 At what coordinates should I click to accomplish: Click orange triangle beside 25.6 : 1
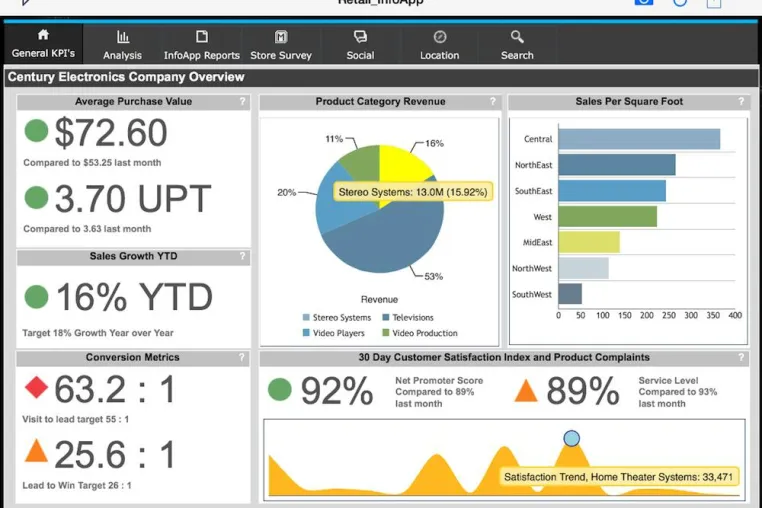coord(36,450)
